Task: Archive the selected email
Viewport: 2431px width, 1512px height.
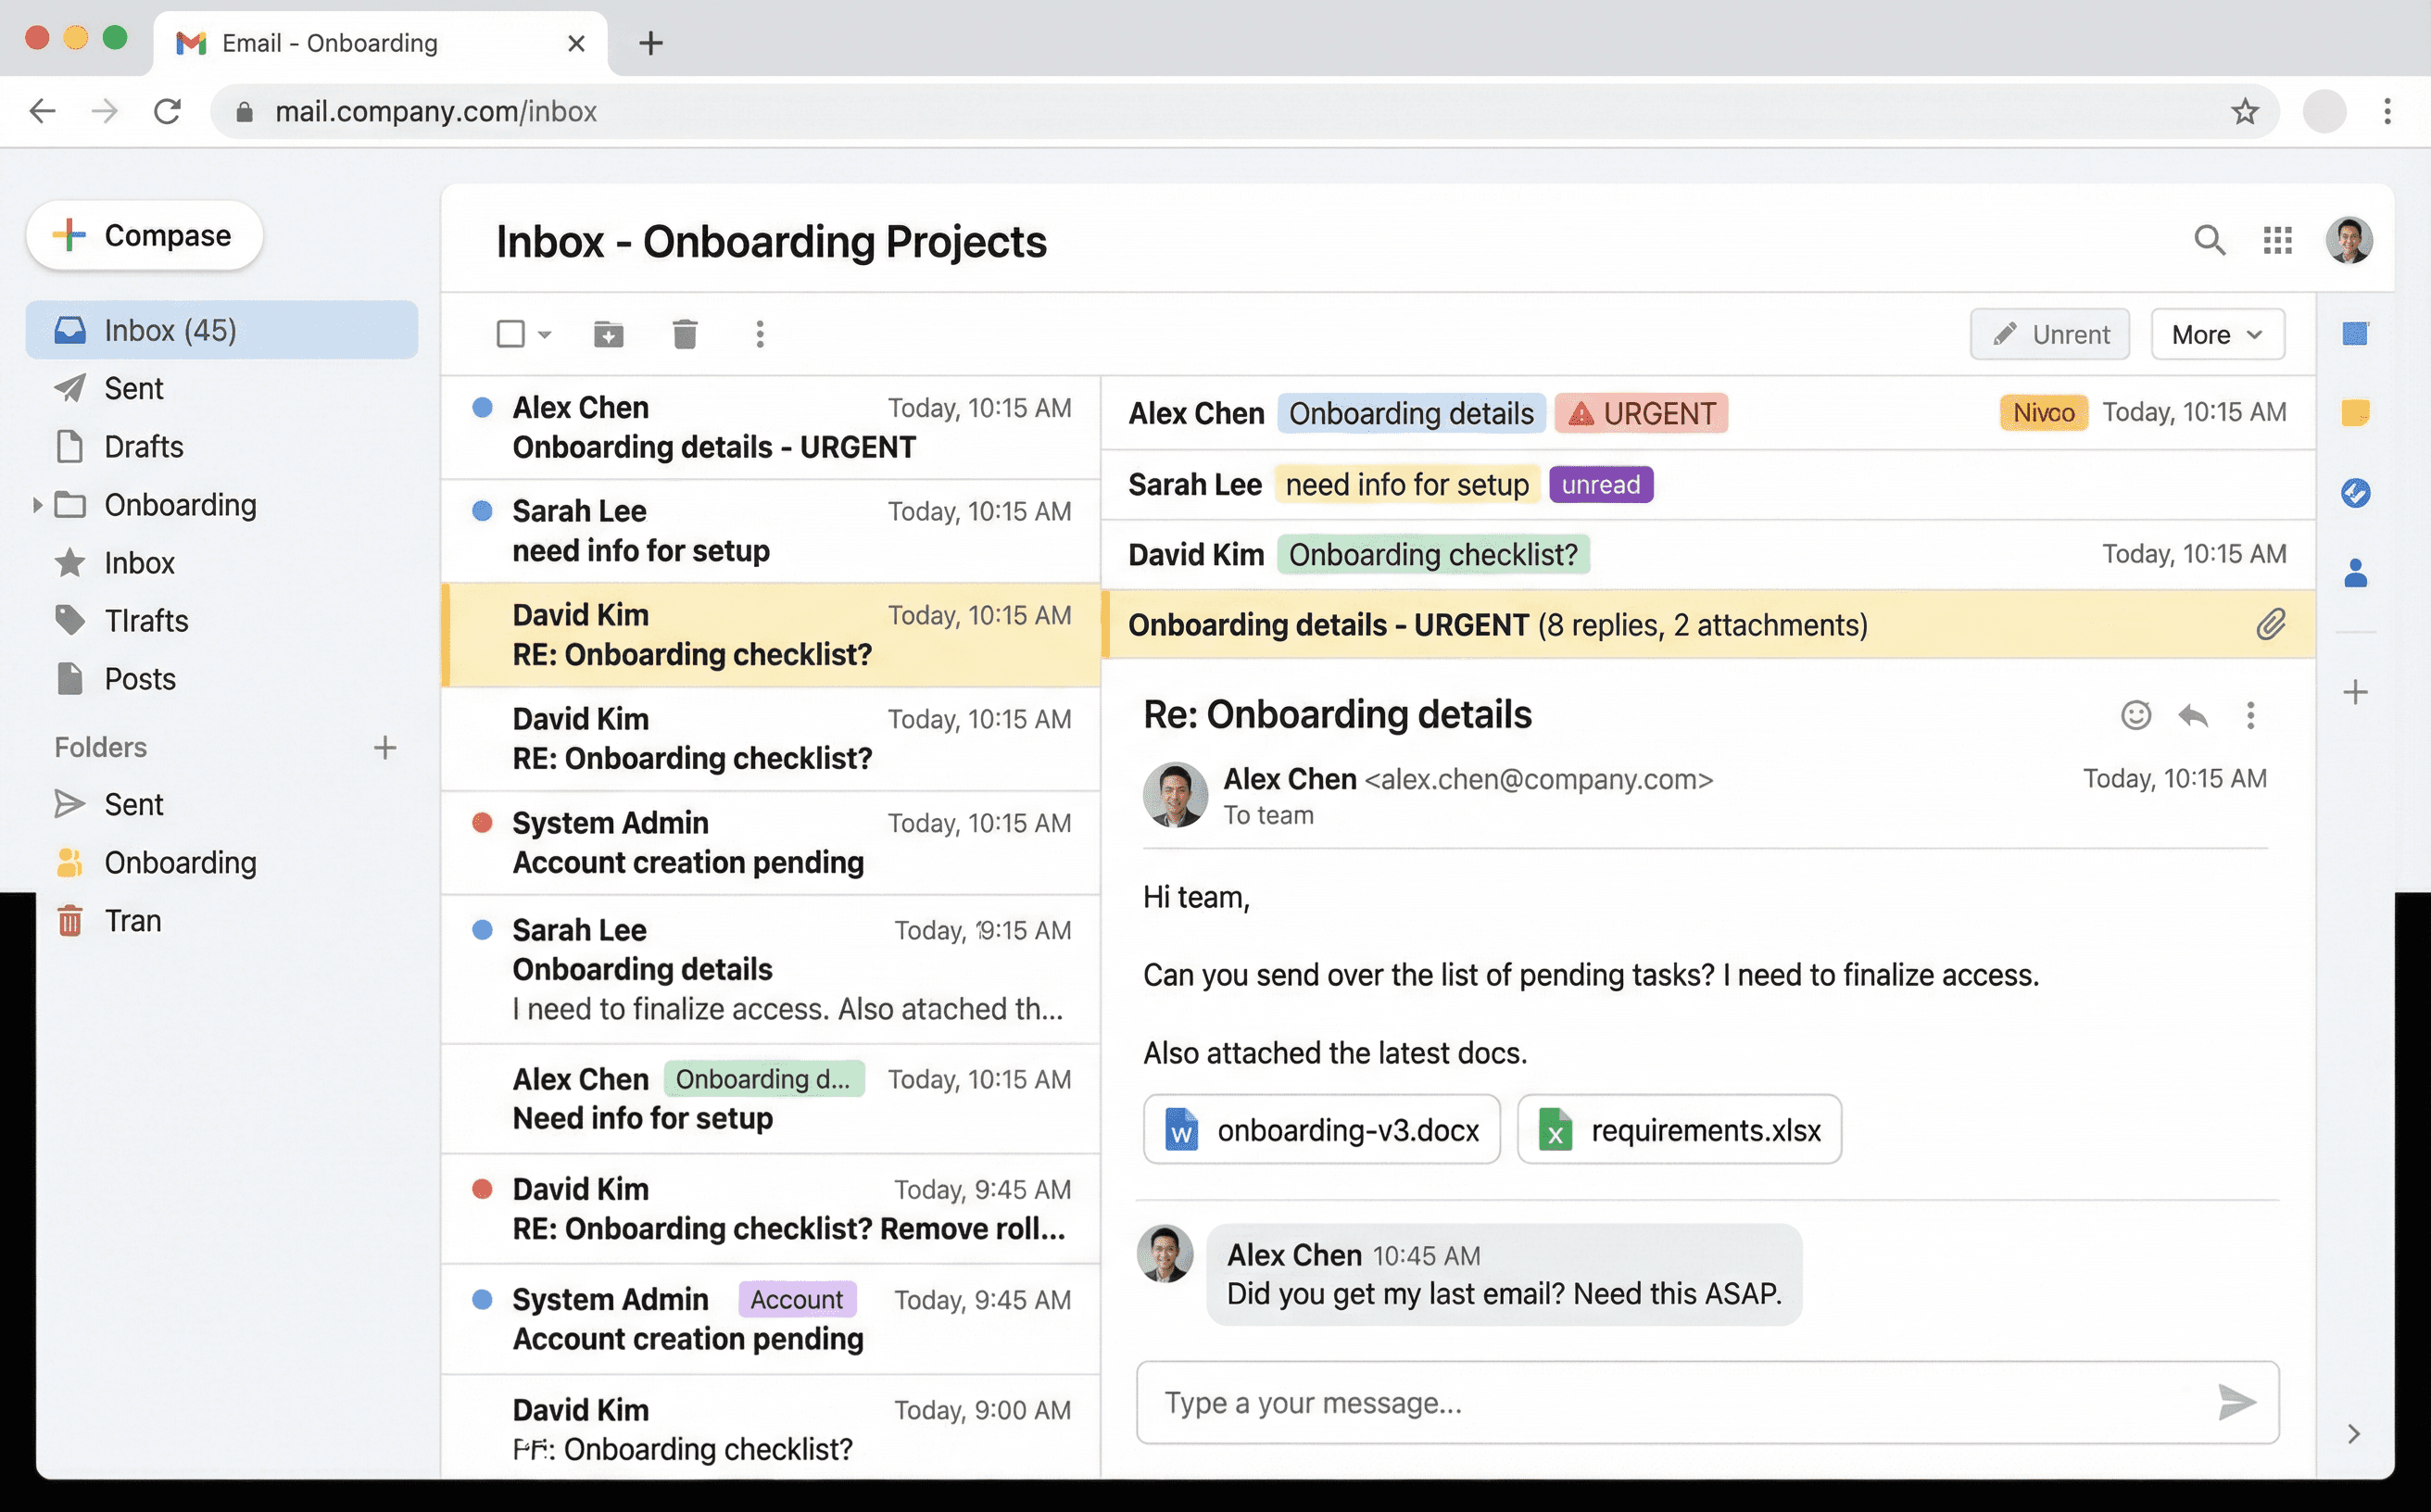Action: [608, 334]
